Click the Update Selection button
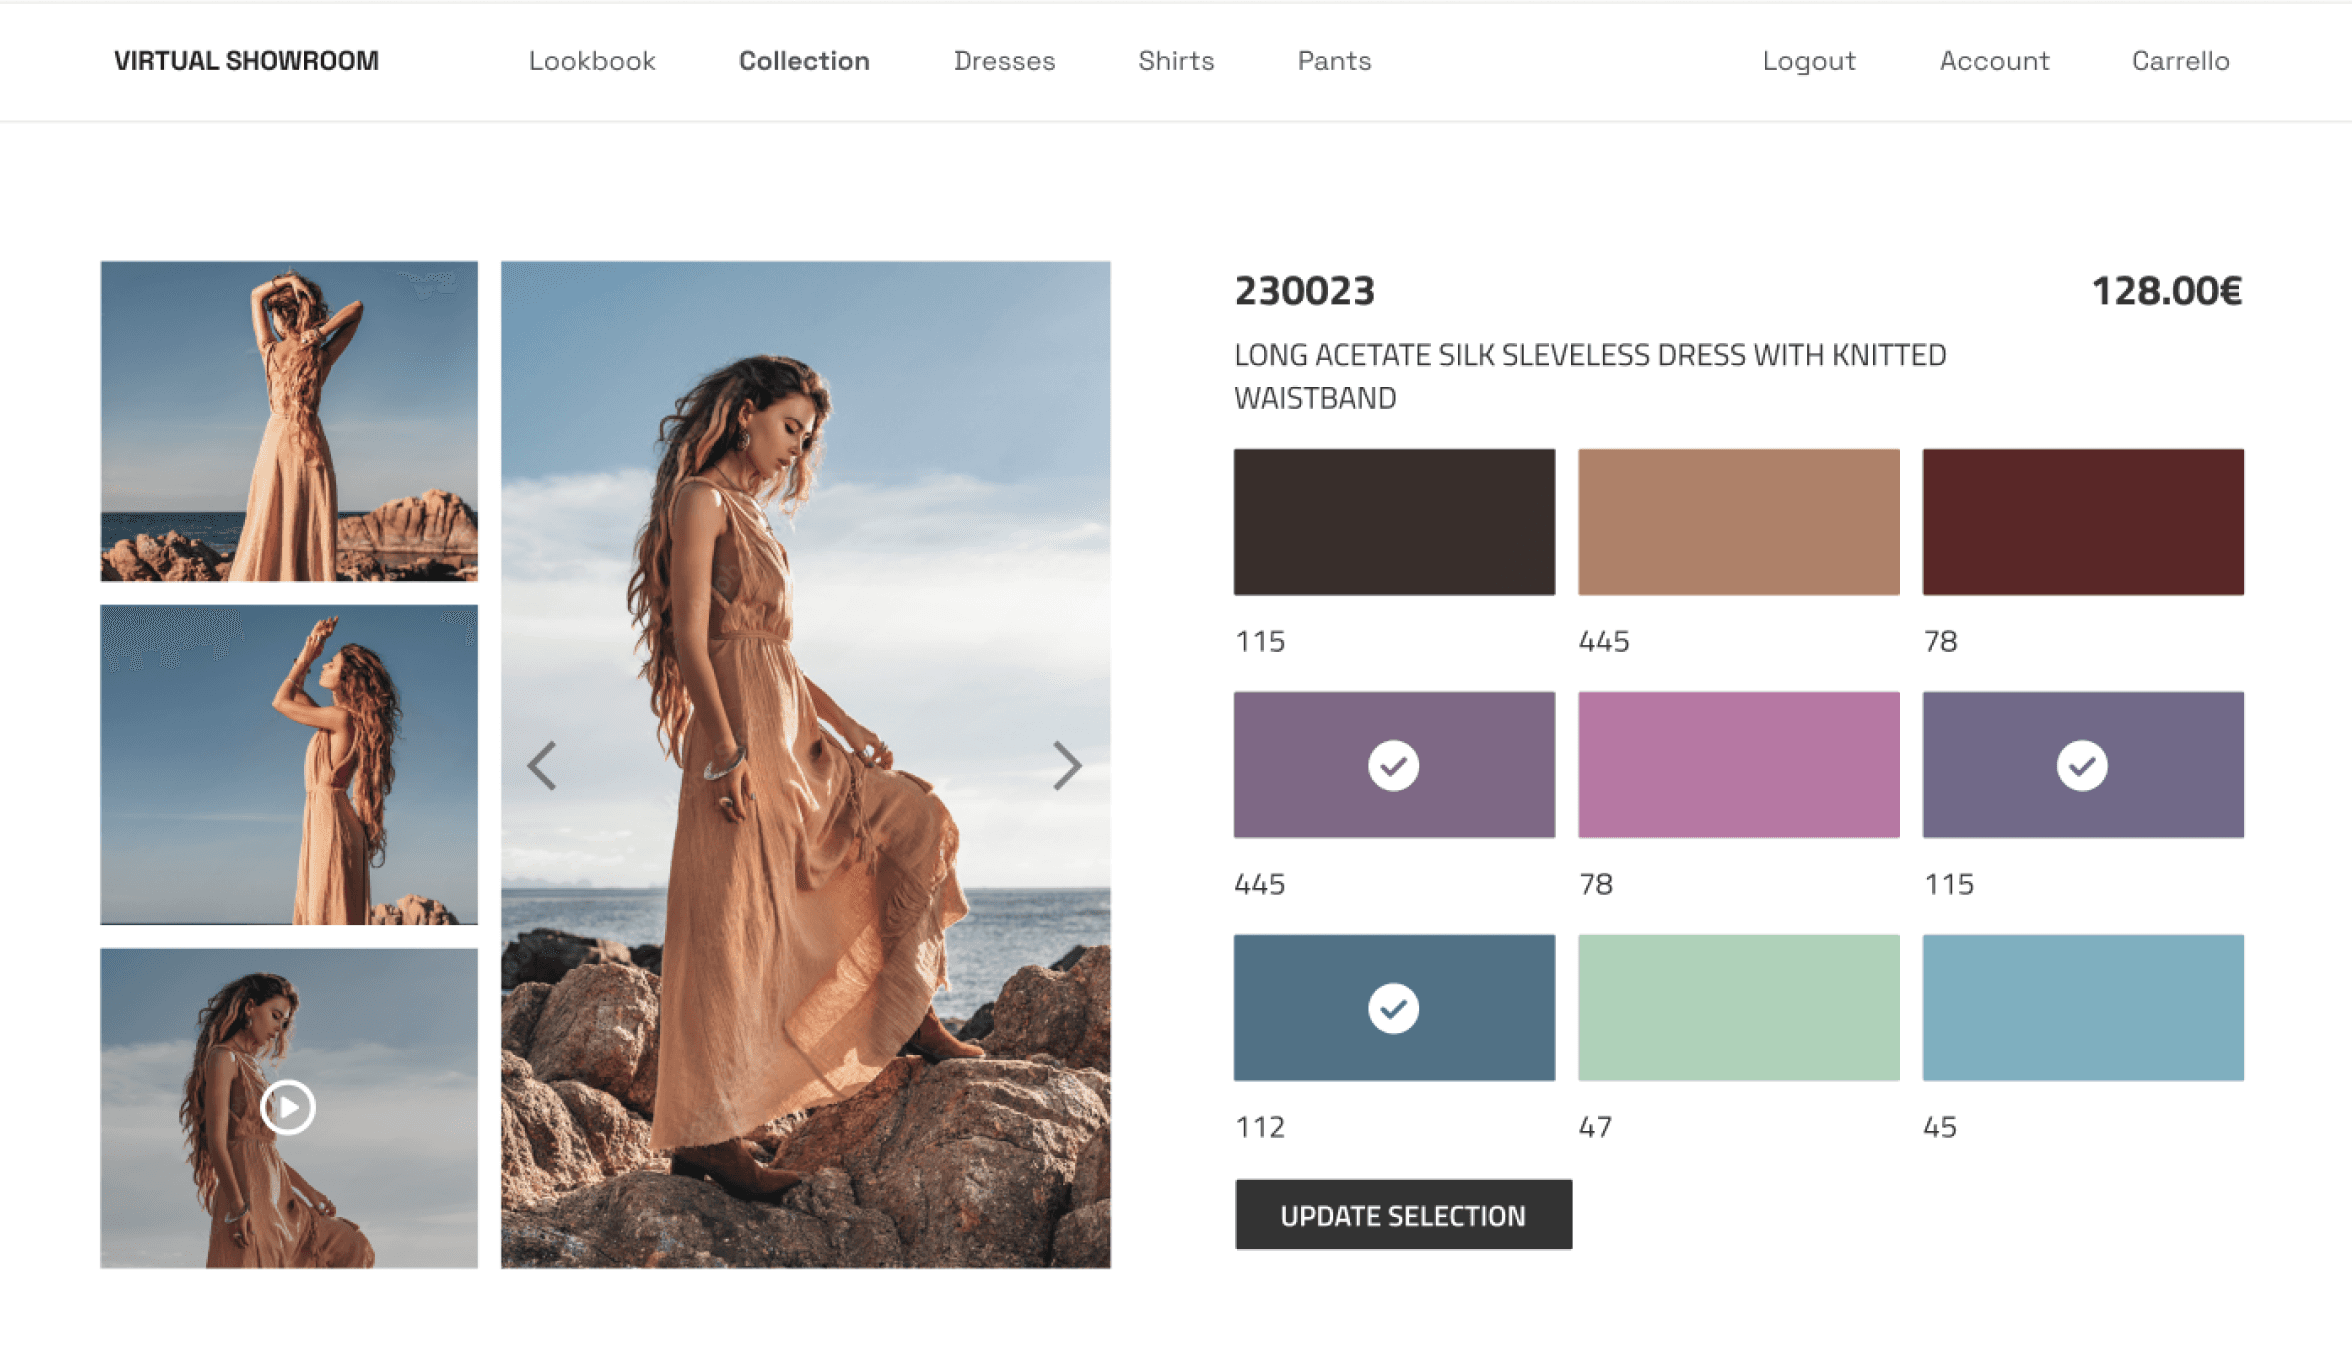Screen dimensions: 2352x1348 [1403, 1215]
